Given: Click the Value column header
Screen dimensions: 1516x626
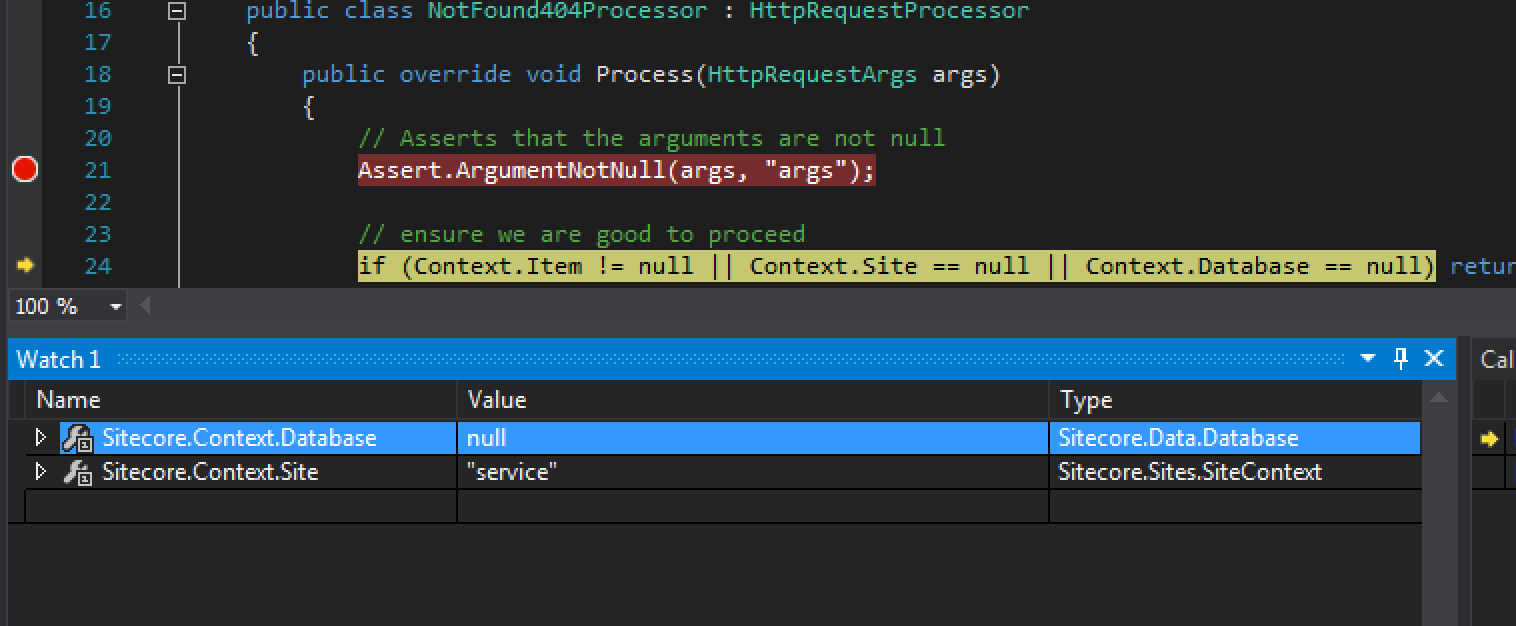Looking at the screenshot, I should [x=752, y=400].
